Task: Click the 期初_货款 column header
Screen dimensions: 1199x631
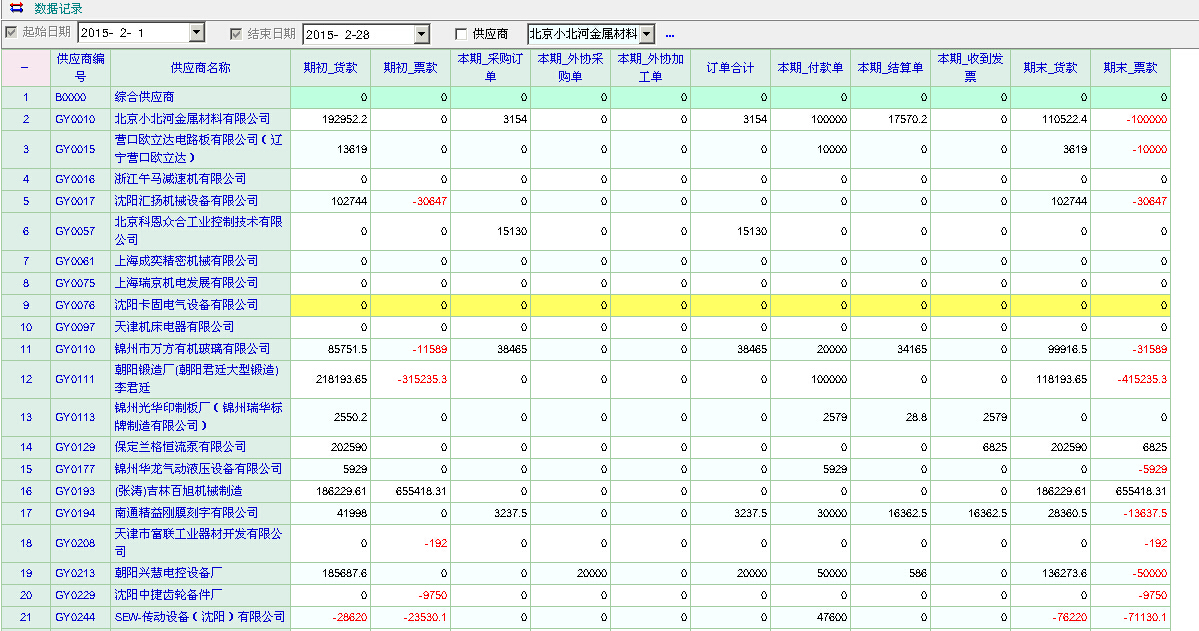Action: click(330, 68)
